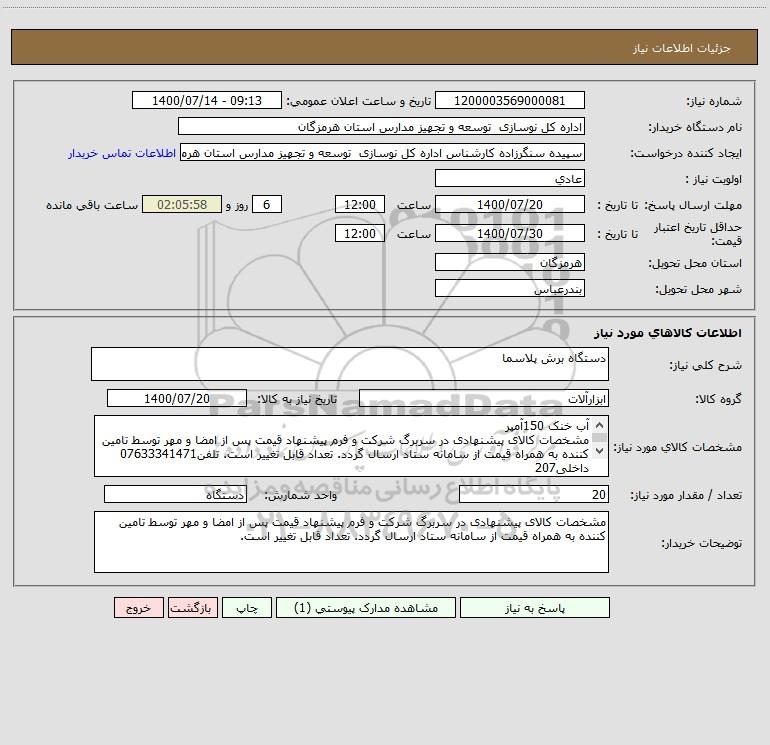770x745 pixels.
Task: Click the شماره نیاز field 1200003569000081
Action: click(x=510, y=101)
